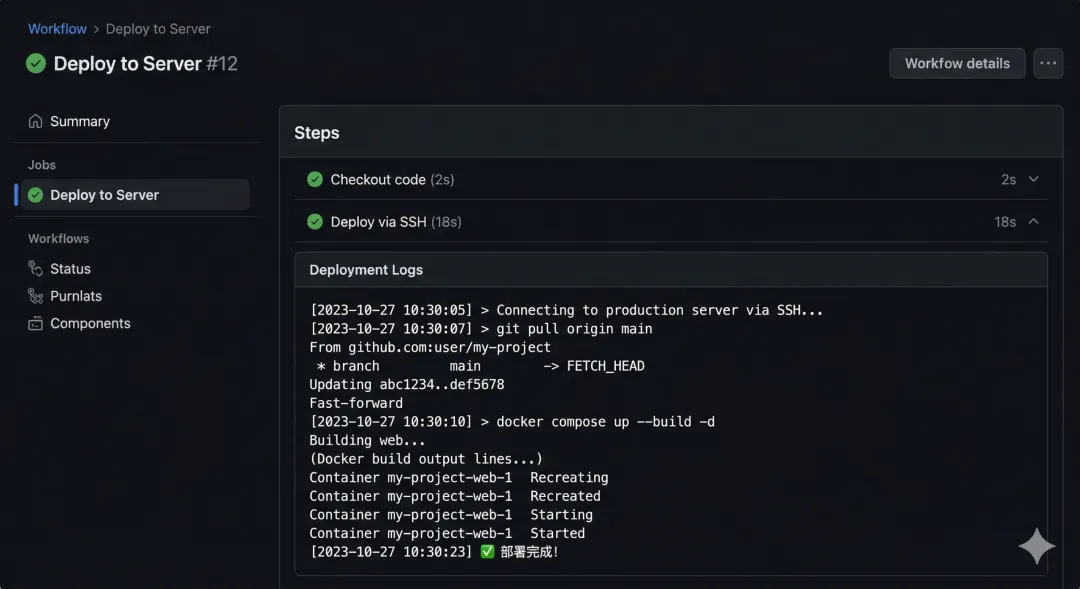The width and height of the screenshot is (1080, 589).
Task: Click the Status workflow icon
Action: click(x=36, y=269)
